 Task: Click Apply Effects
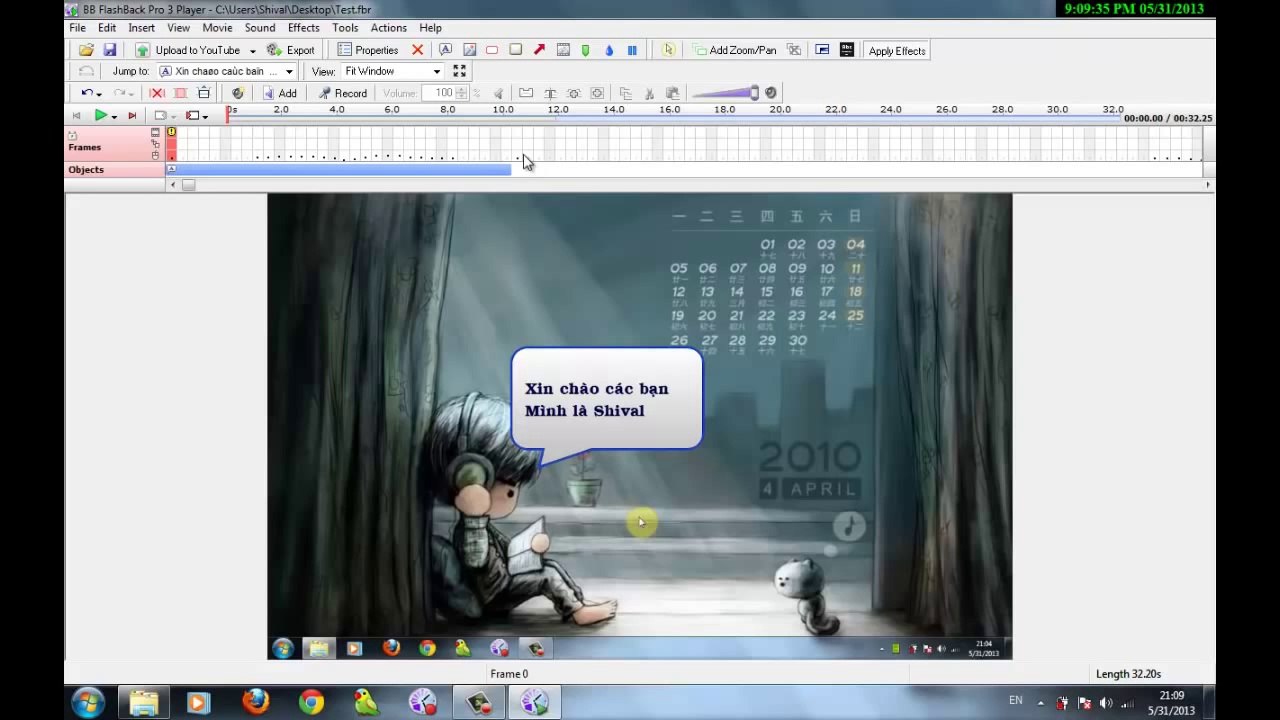coord(897,51)
